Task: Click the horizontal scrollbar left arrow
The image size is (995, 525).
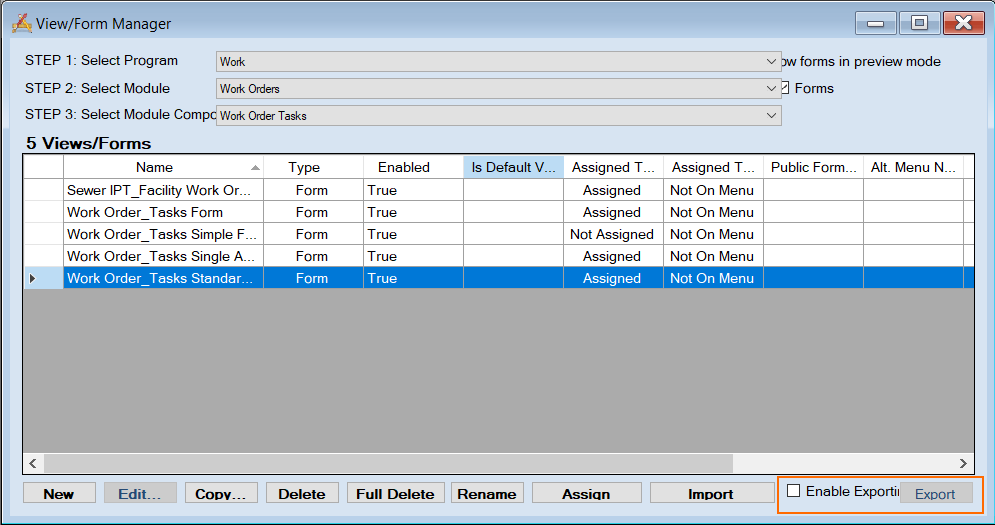Action: [33, 463]
